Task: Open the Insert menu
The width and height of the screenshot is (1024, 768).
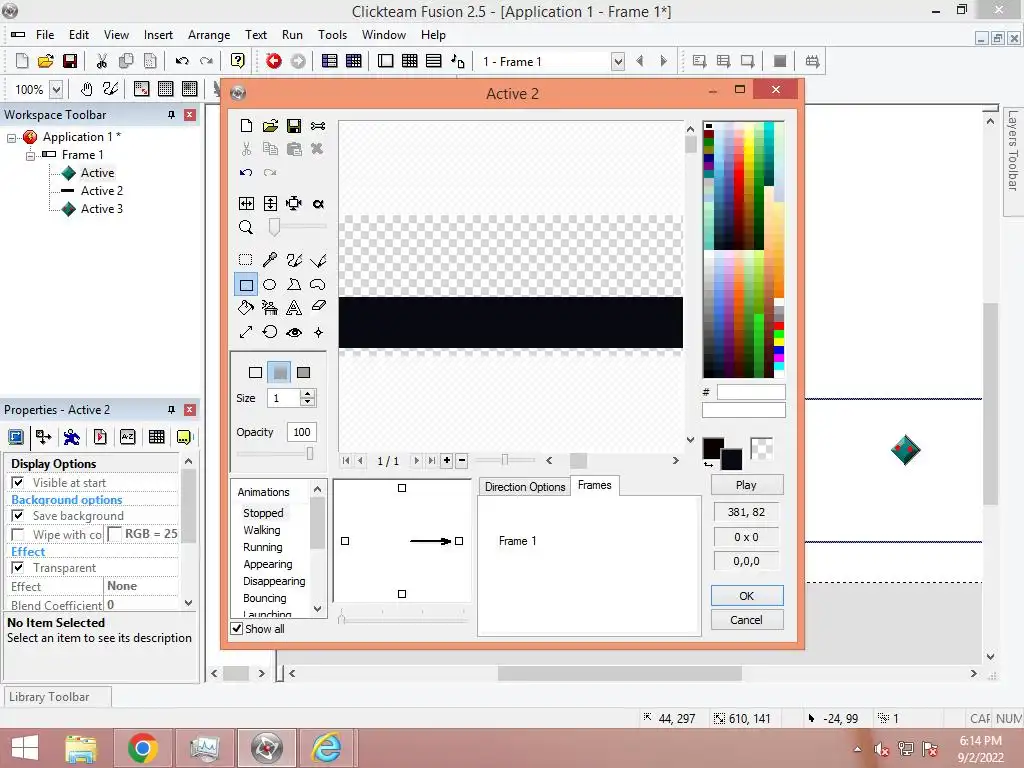Action: tap(158, 35)
